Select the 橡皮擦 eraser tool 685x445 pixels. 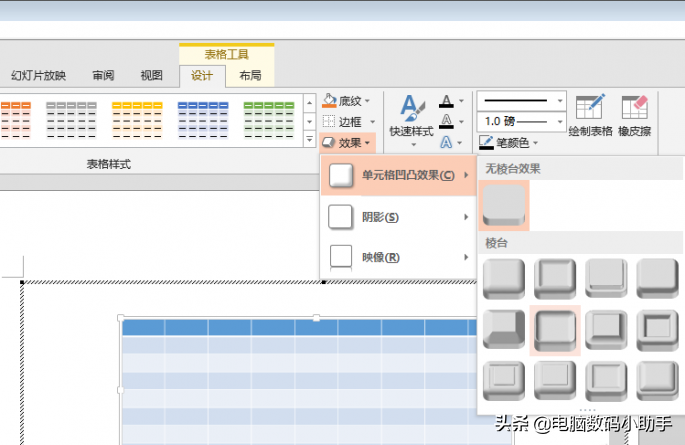click(x=635, y=115)
